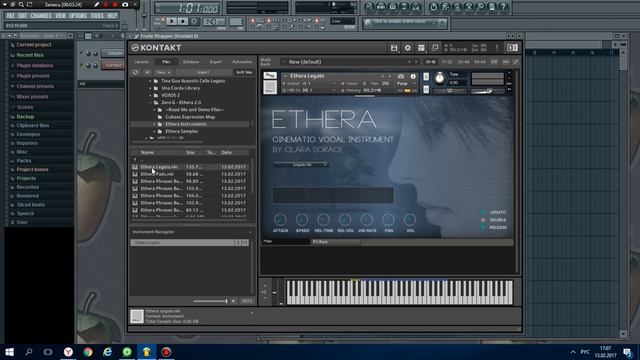Toggle the LEGATO switch in Ethera

pos(483,212)
